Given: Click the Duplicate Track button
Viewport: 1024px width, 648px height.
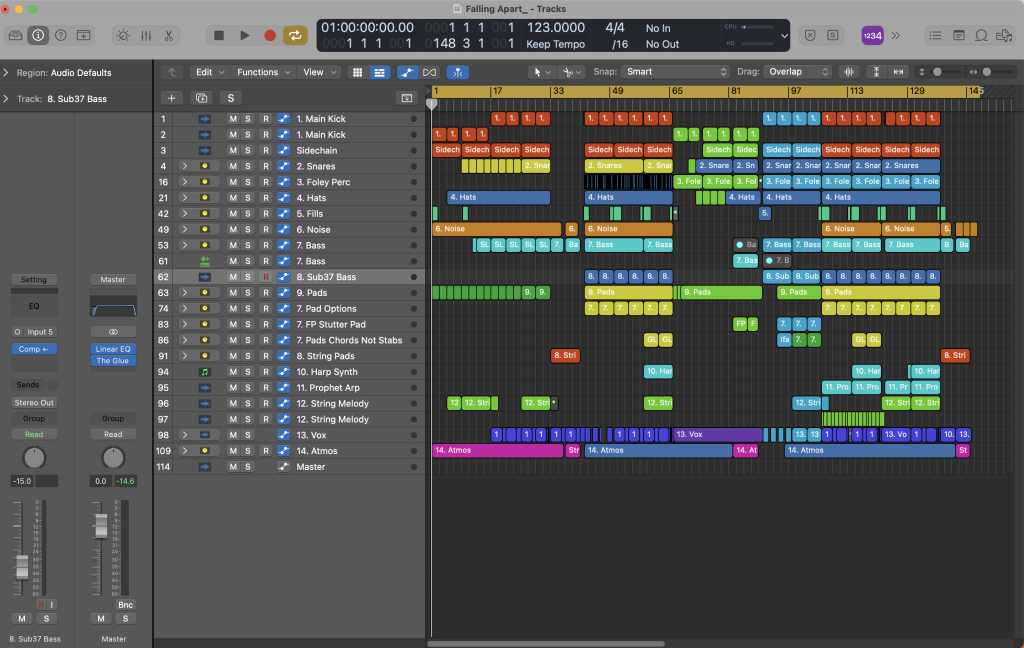Looking at the screenshot, I should (202, 98).
